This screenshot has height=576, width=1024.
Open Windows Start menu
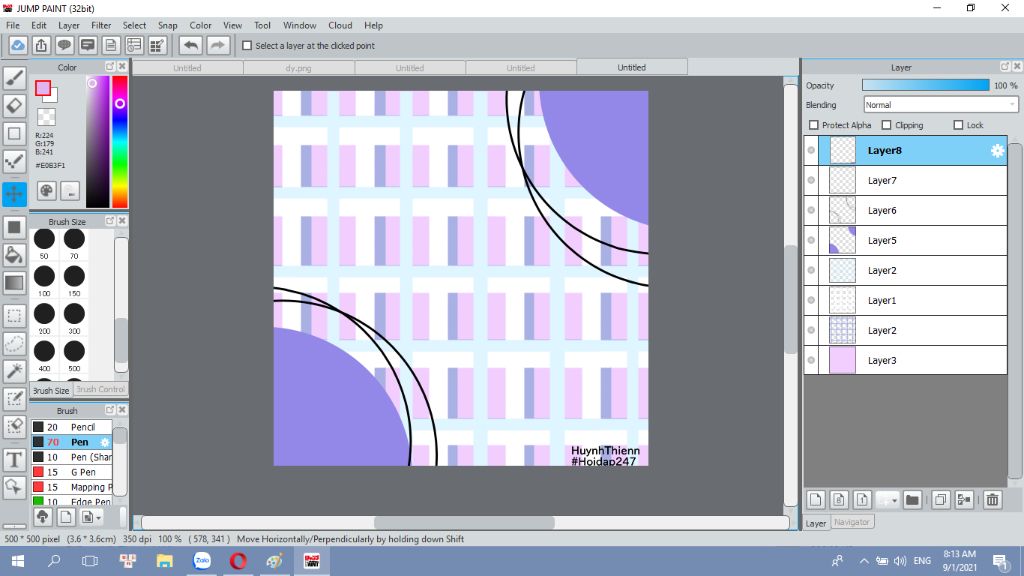coord(18,561)
